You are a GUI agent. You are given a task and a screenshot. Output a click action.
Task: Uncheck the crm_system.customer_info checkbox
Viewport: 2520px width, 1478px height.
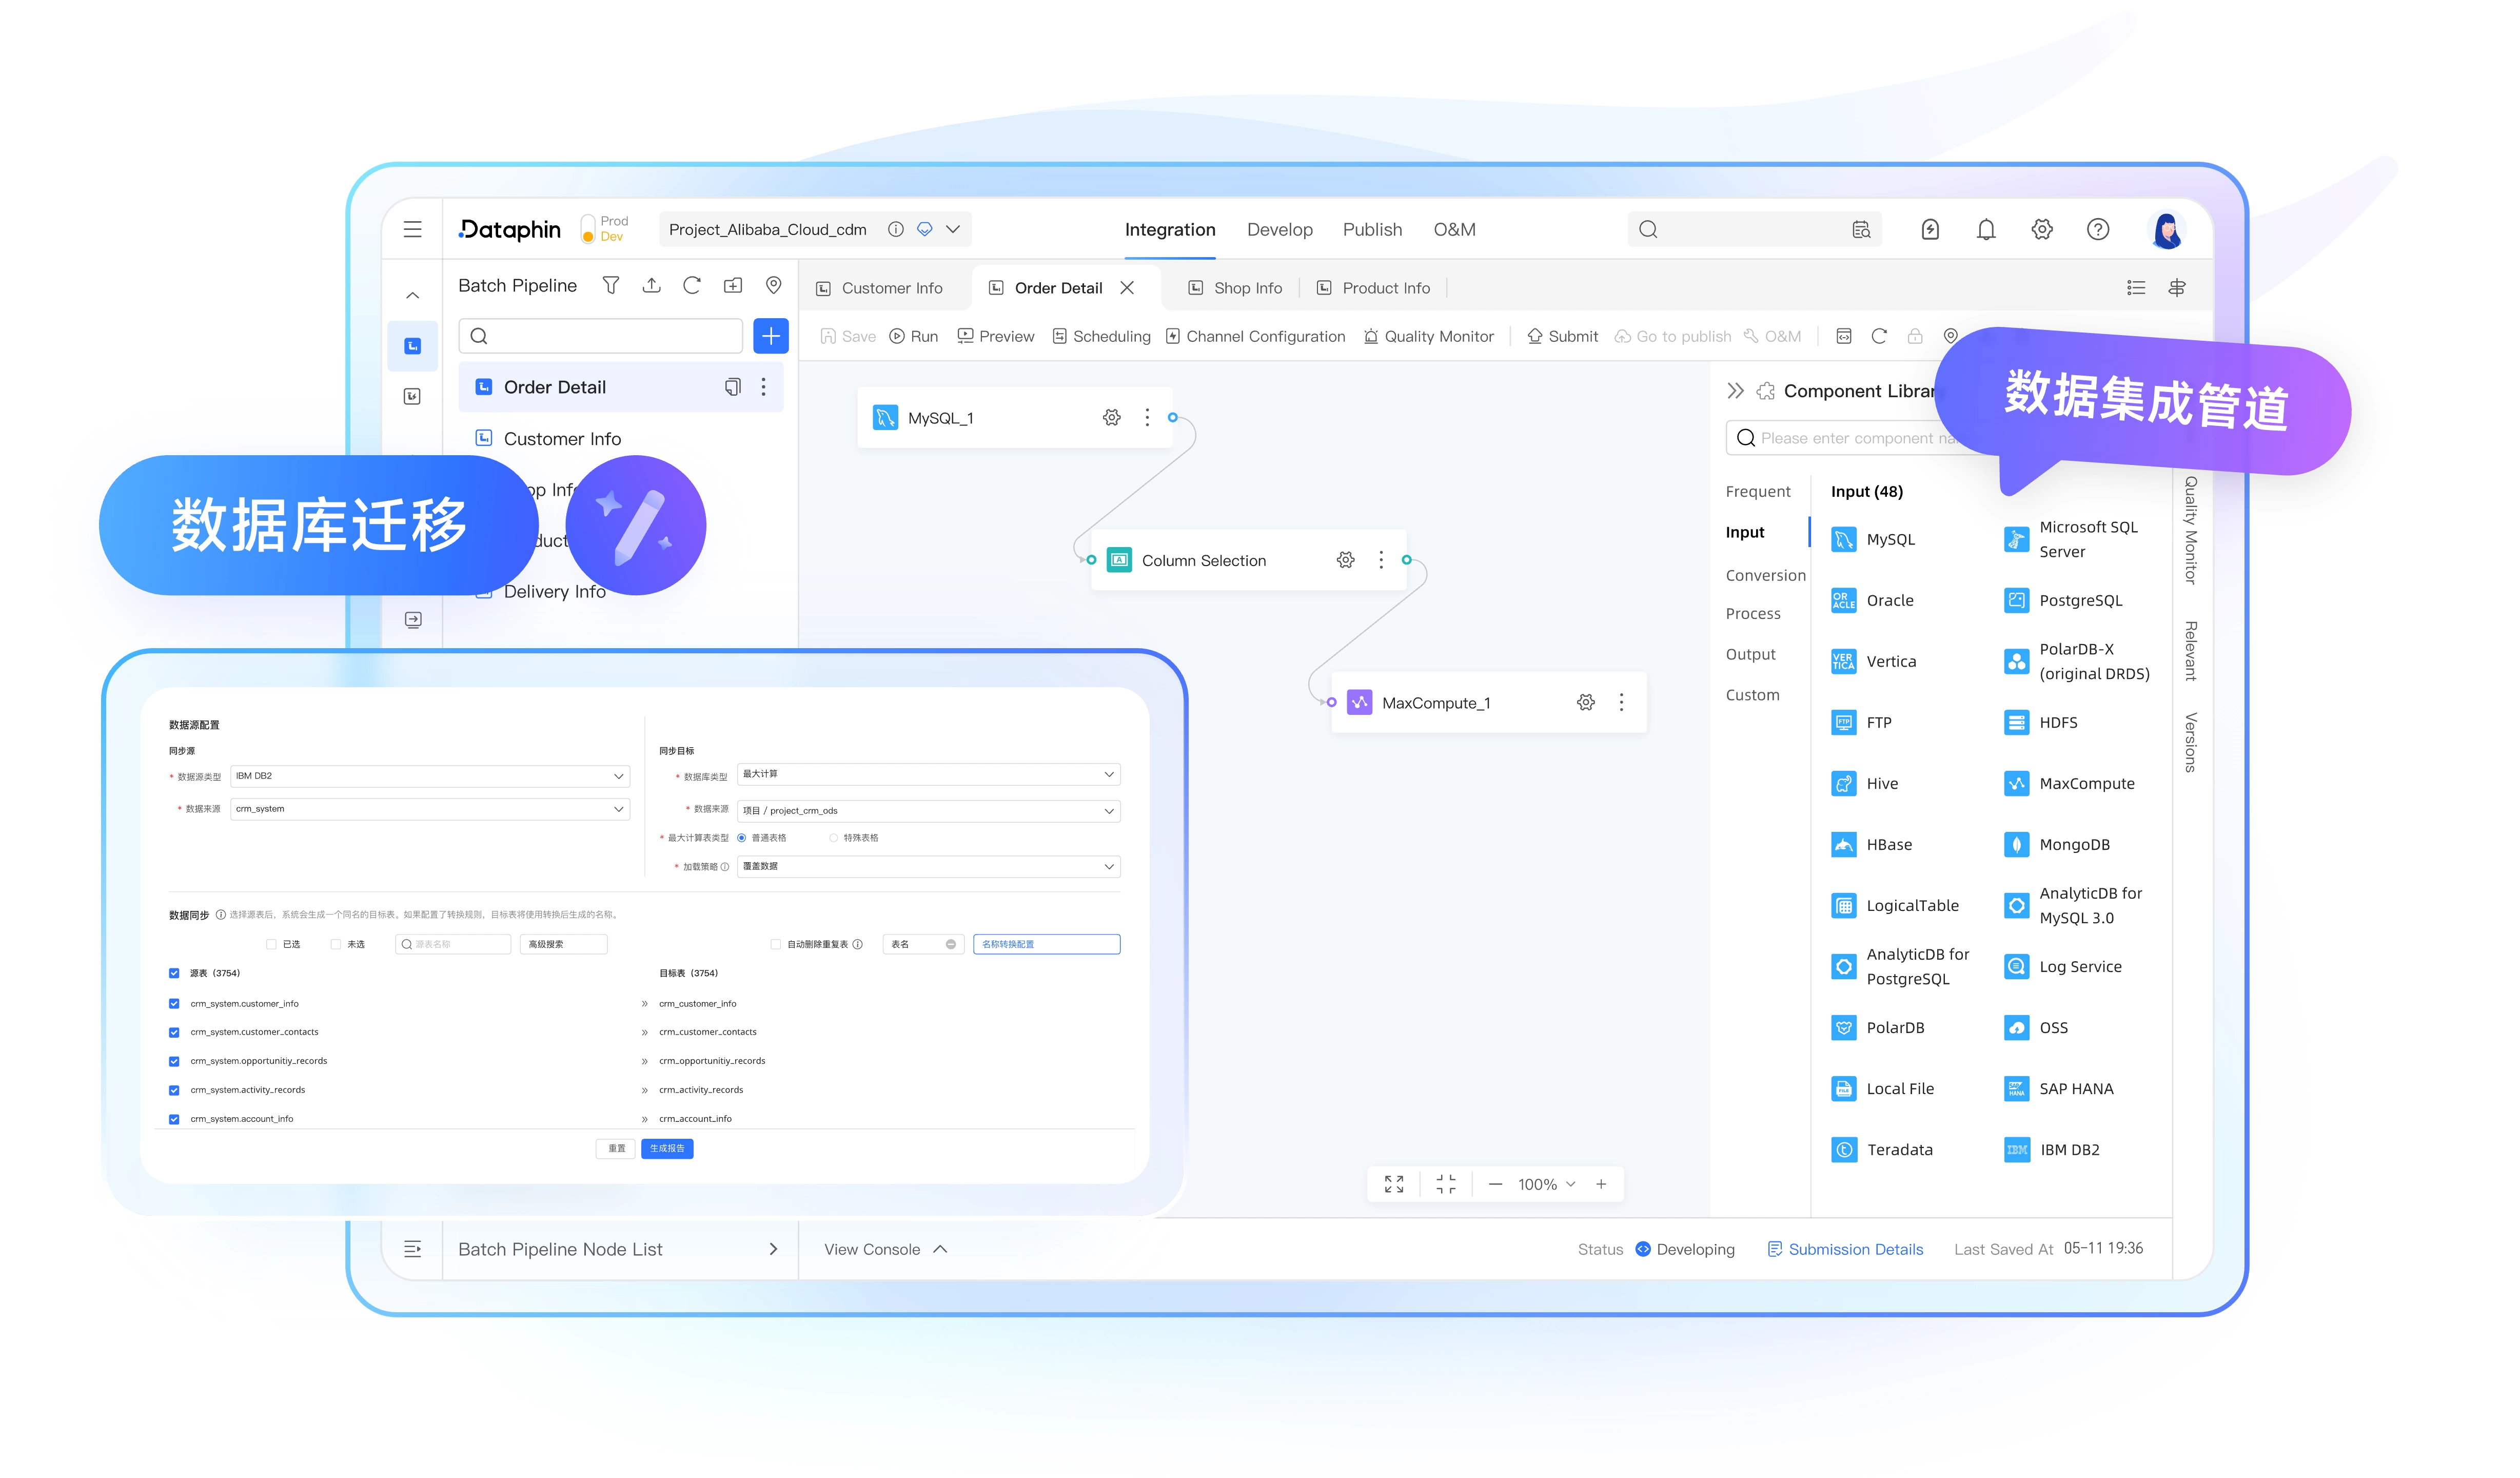pos(174,1004)
